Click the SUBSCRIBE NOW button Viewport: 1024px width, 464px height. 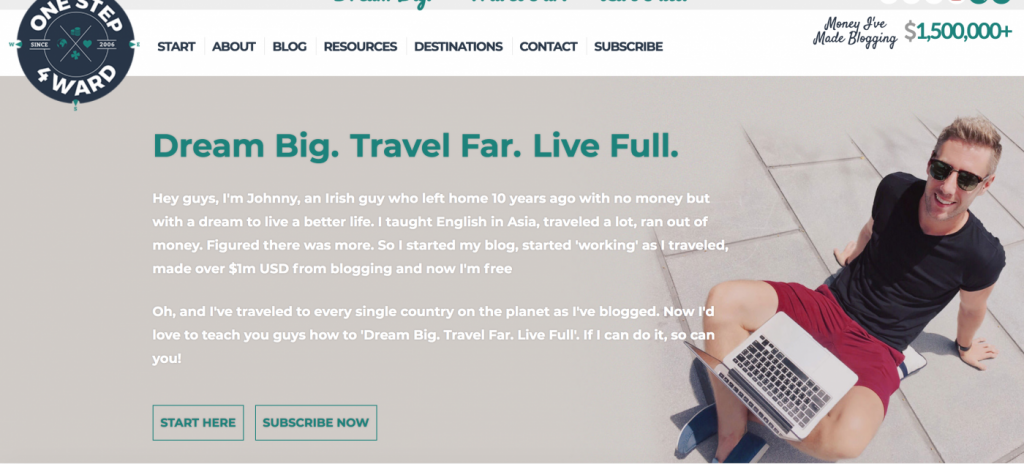click(x=316, y=423)
